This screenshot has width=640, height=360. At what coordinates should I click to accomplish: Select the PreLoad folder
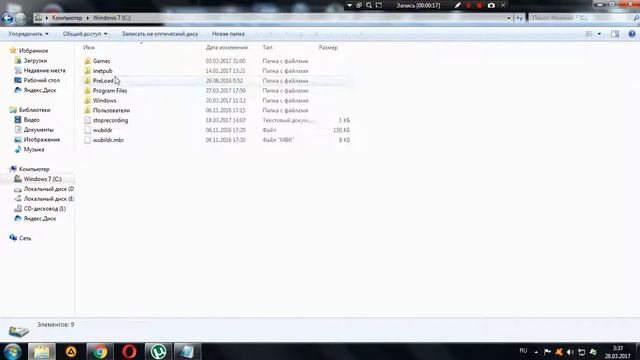[103, 80]
